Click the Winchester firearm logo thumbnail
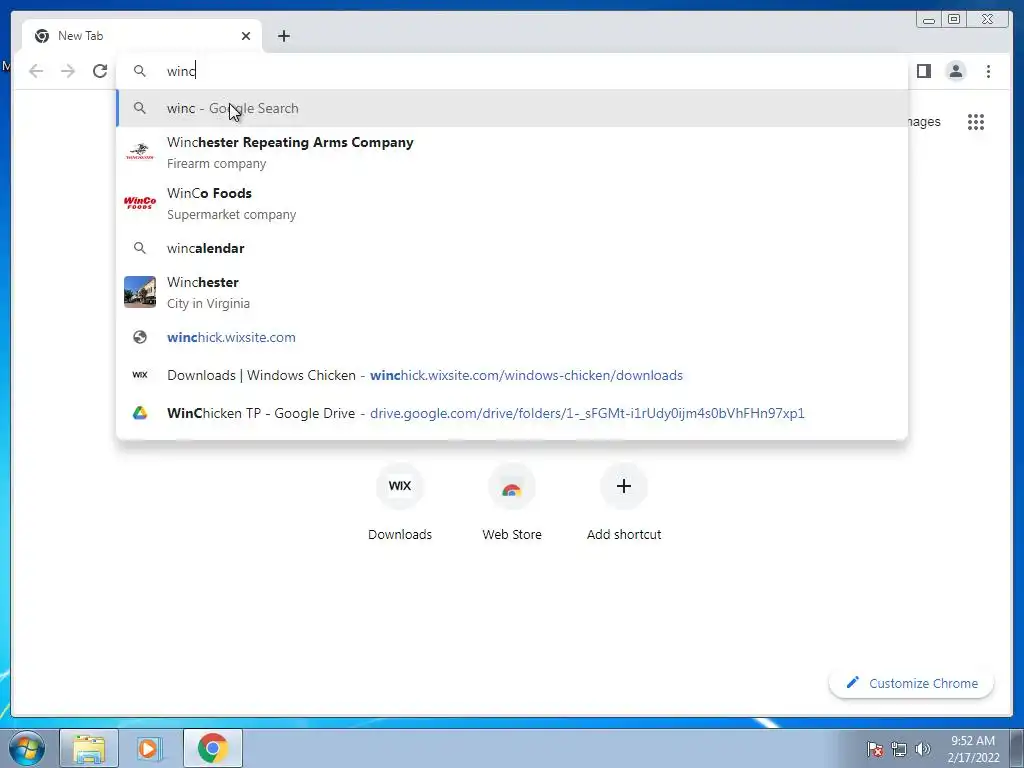 click(x=140, y=152)
